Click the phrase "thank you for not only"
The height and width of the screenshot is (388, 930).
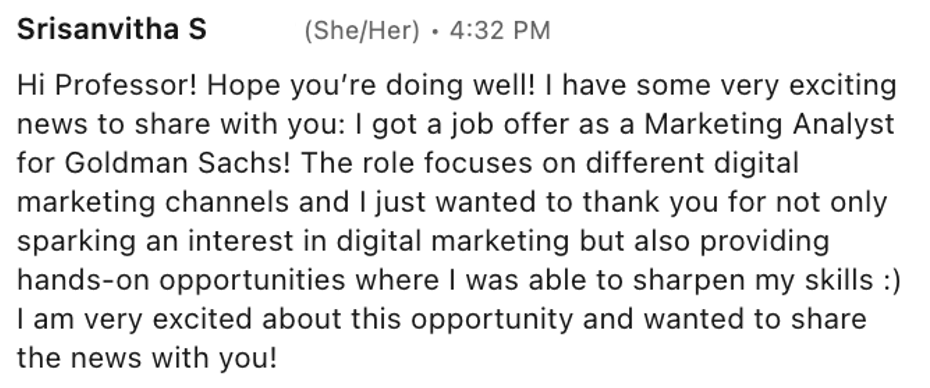pos(735,203)
